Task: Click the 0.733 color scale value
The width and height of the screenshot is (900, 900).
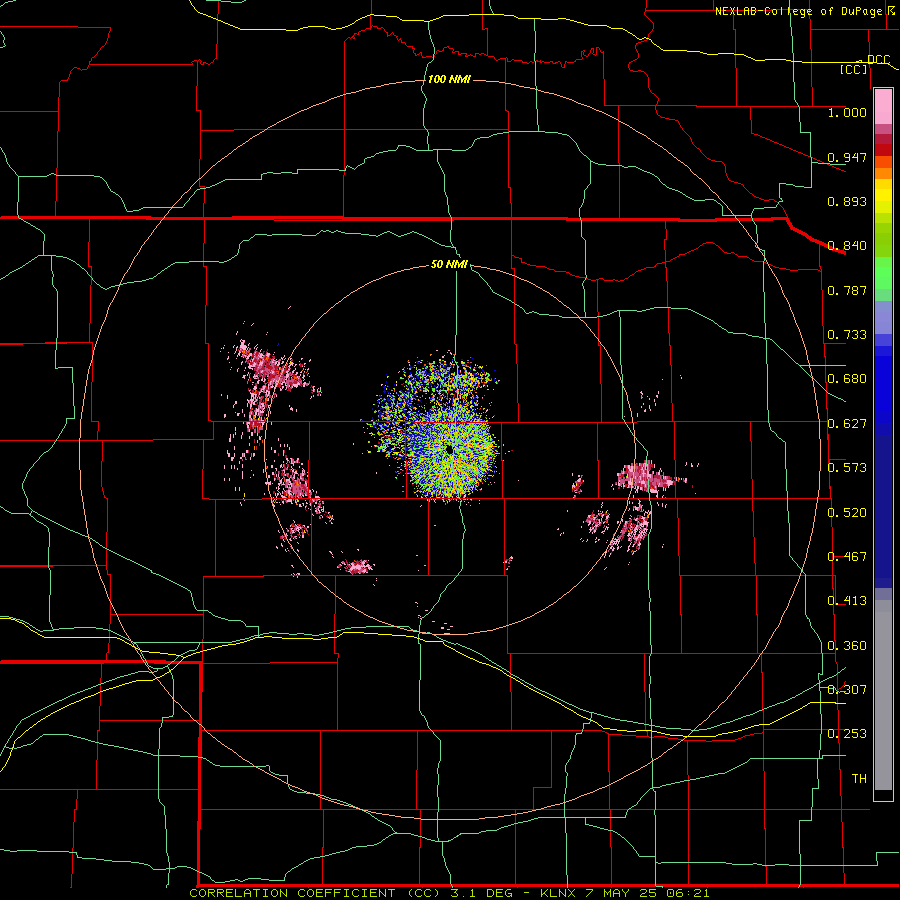Action: tap(847, 335)
